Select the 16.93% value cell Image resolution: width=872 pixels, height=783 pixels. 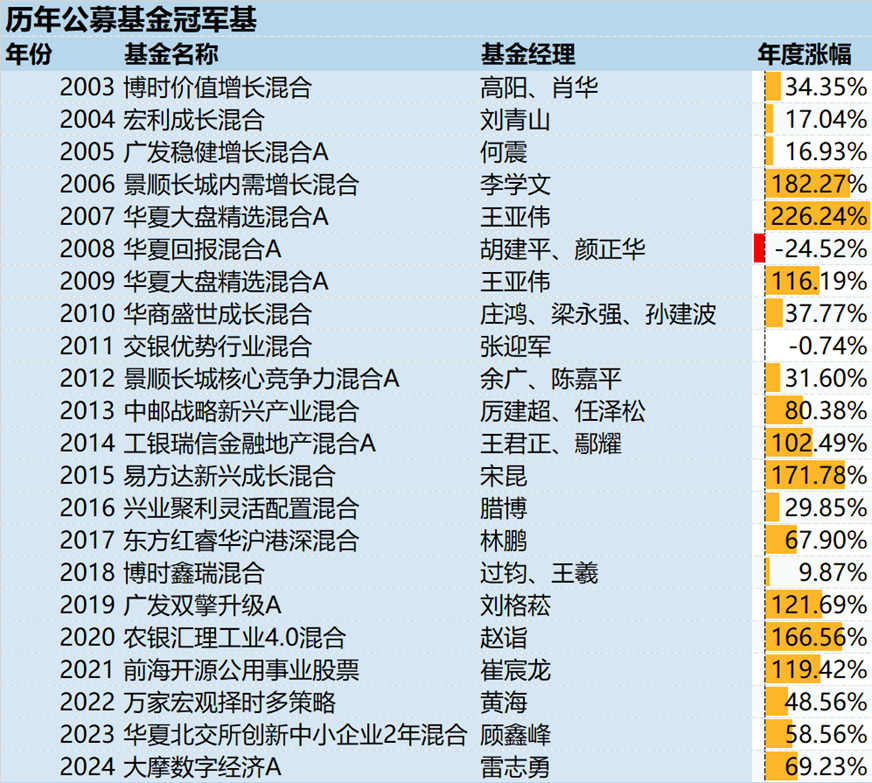click(x=826, y=152)
